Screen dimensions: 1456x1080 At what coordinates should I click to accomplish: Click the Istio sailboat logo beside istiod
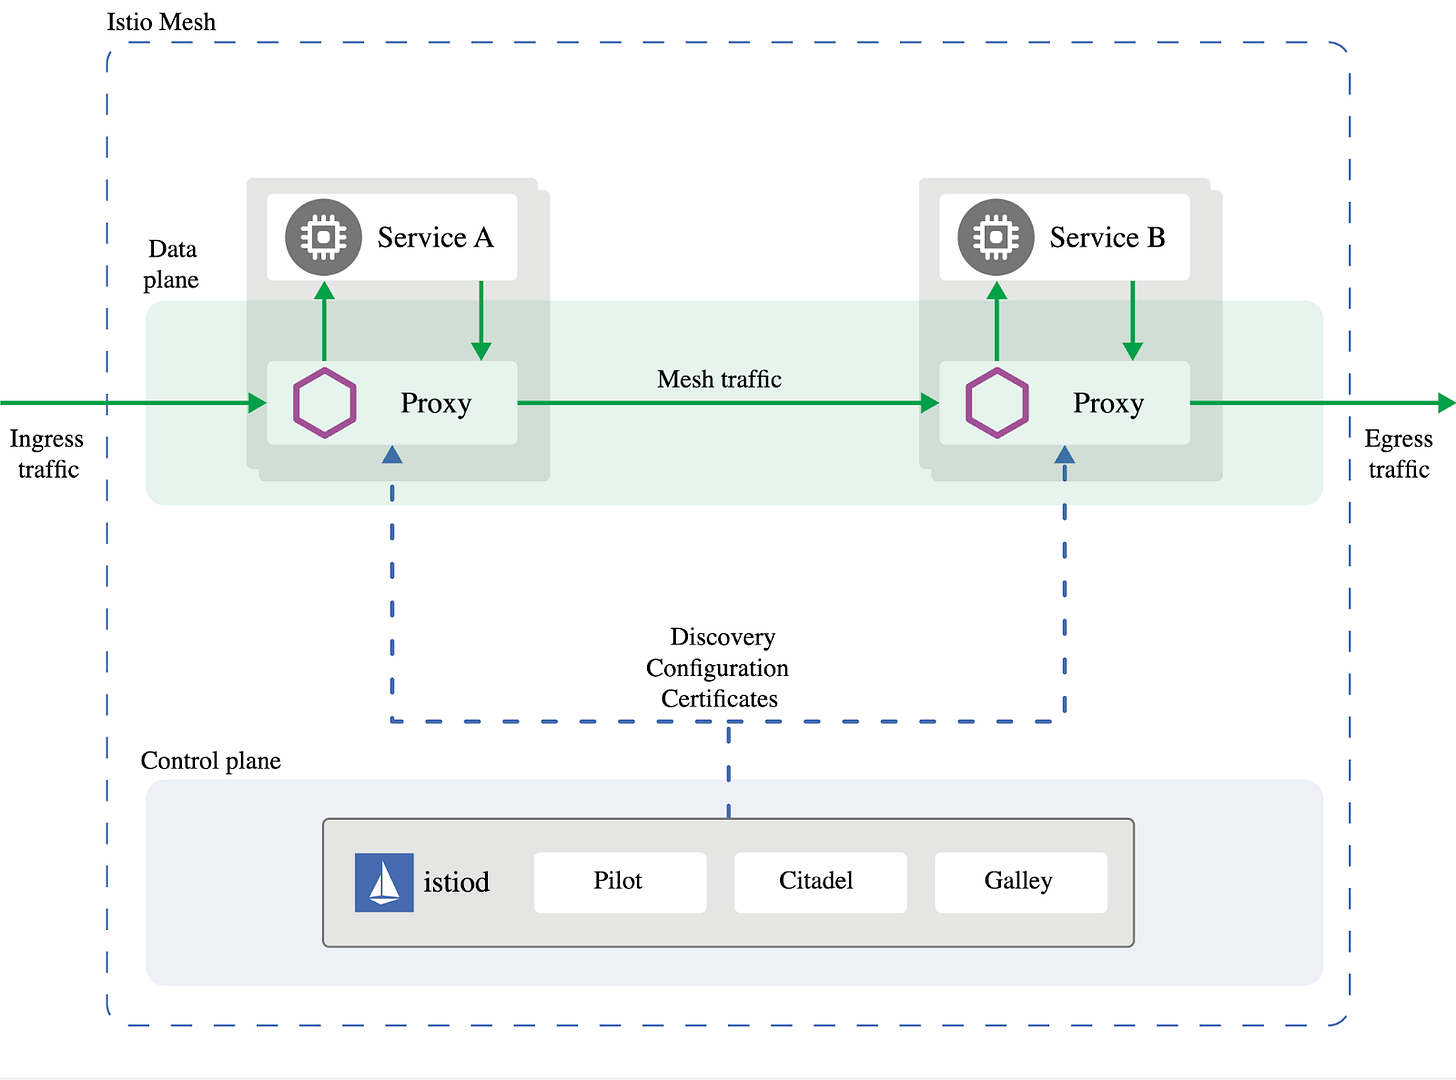(x=383, y=882)
